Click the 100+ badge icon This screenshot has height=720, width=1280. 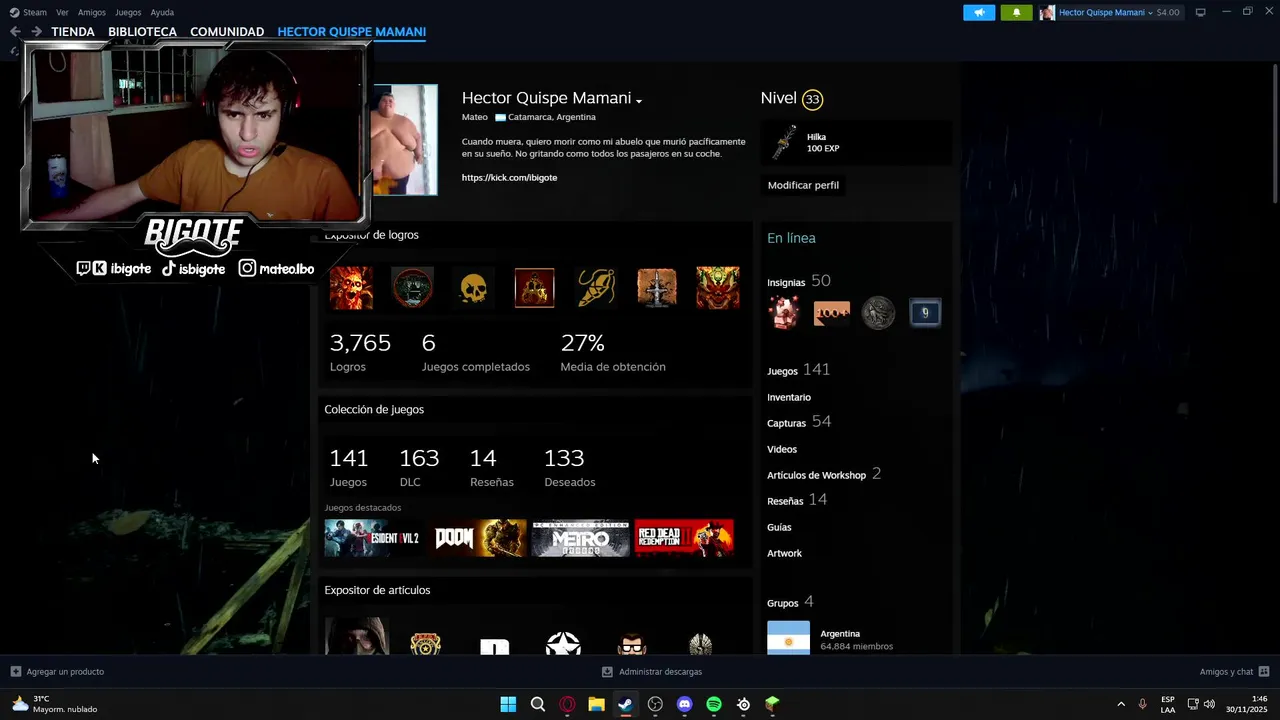coord(831,313)
